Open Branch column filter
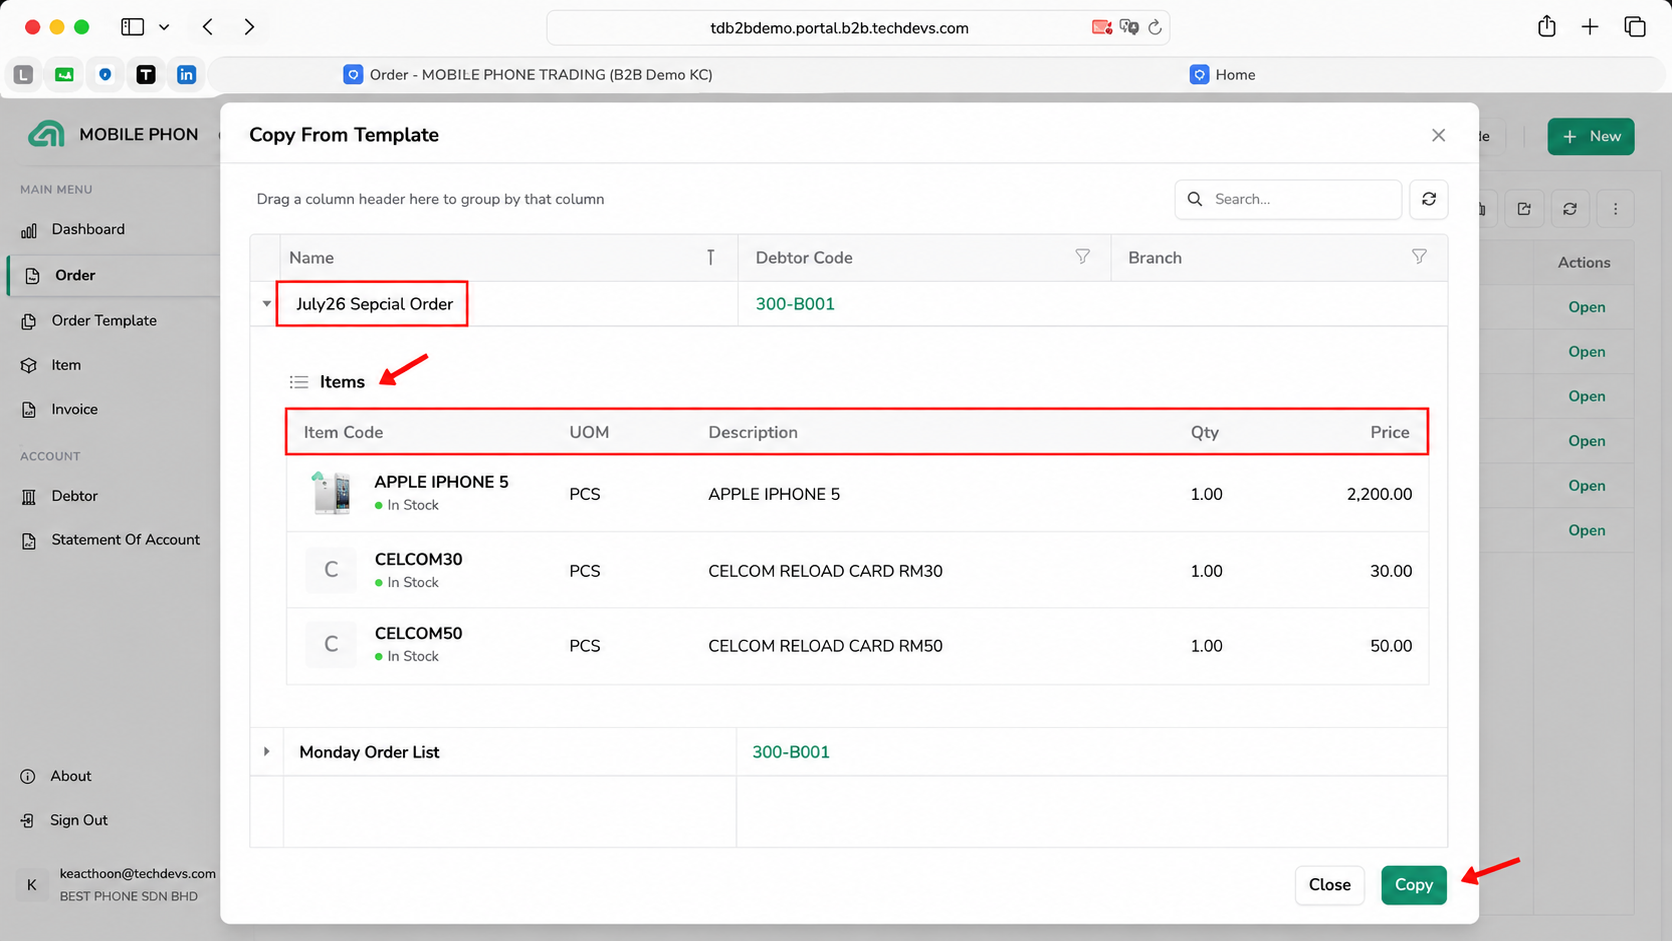Viewport: 1672px width, 941px height. pyautogui.click(x=1419, y=257)
